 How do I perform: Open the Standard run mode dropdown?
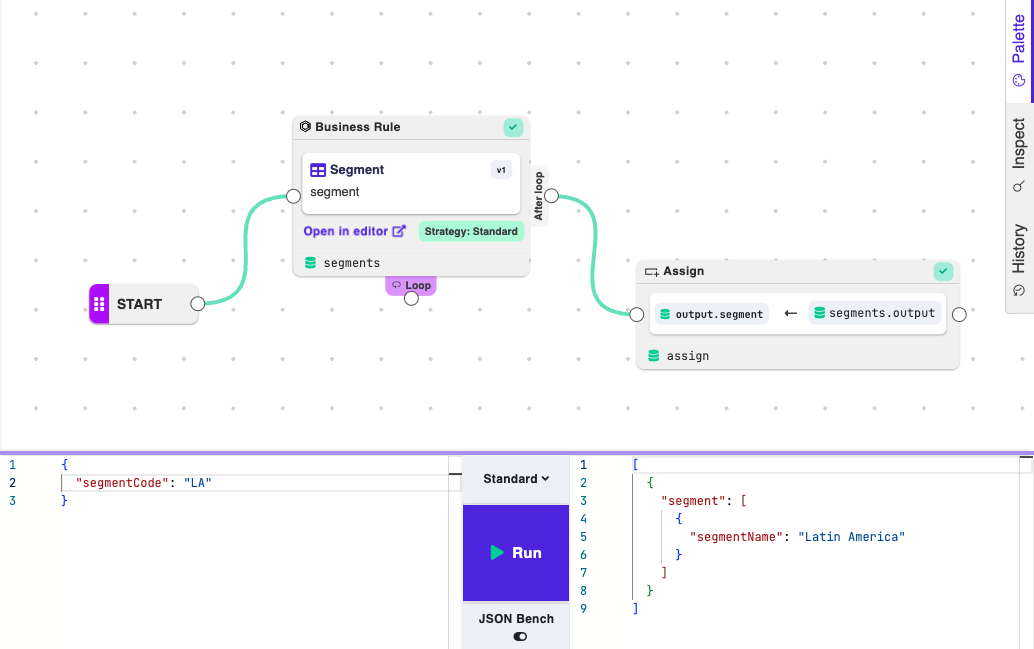[516, 479]
